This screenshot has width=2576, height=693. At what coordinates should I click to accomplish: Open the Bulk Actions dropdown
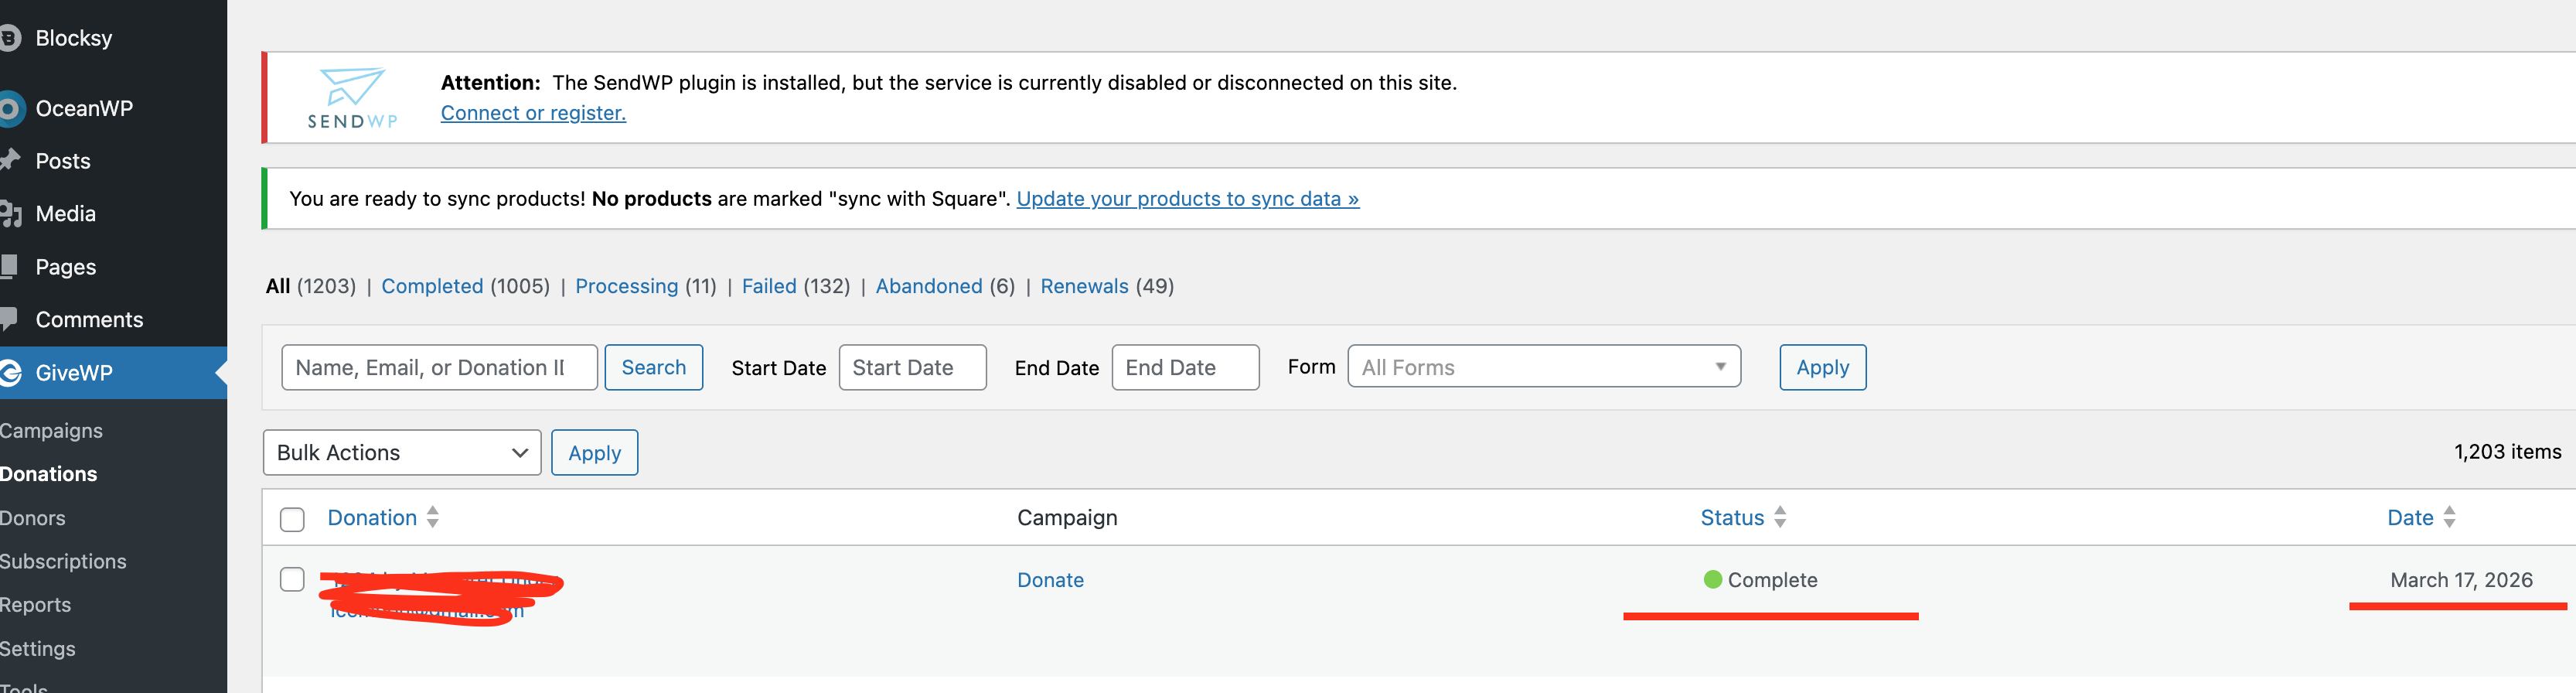[x=402, y=453]
